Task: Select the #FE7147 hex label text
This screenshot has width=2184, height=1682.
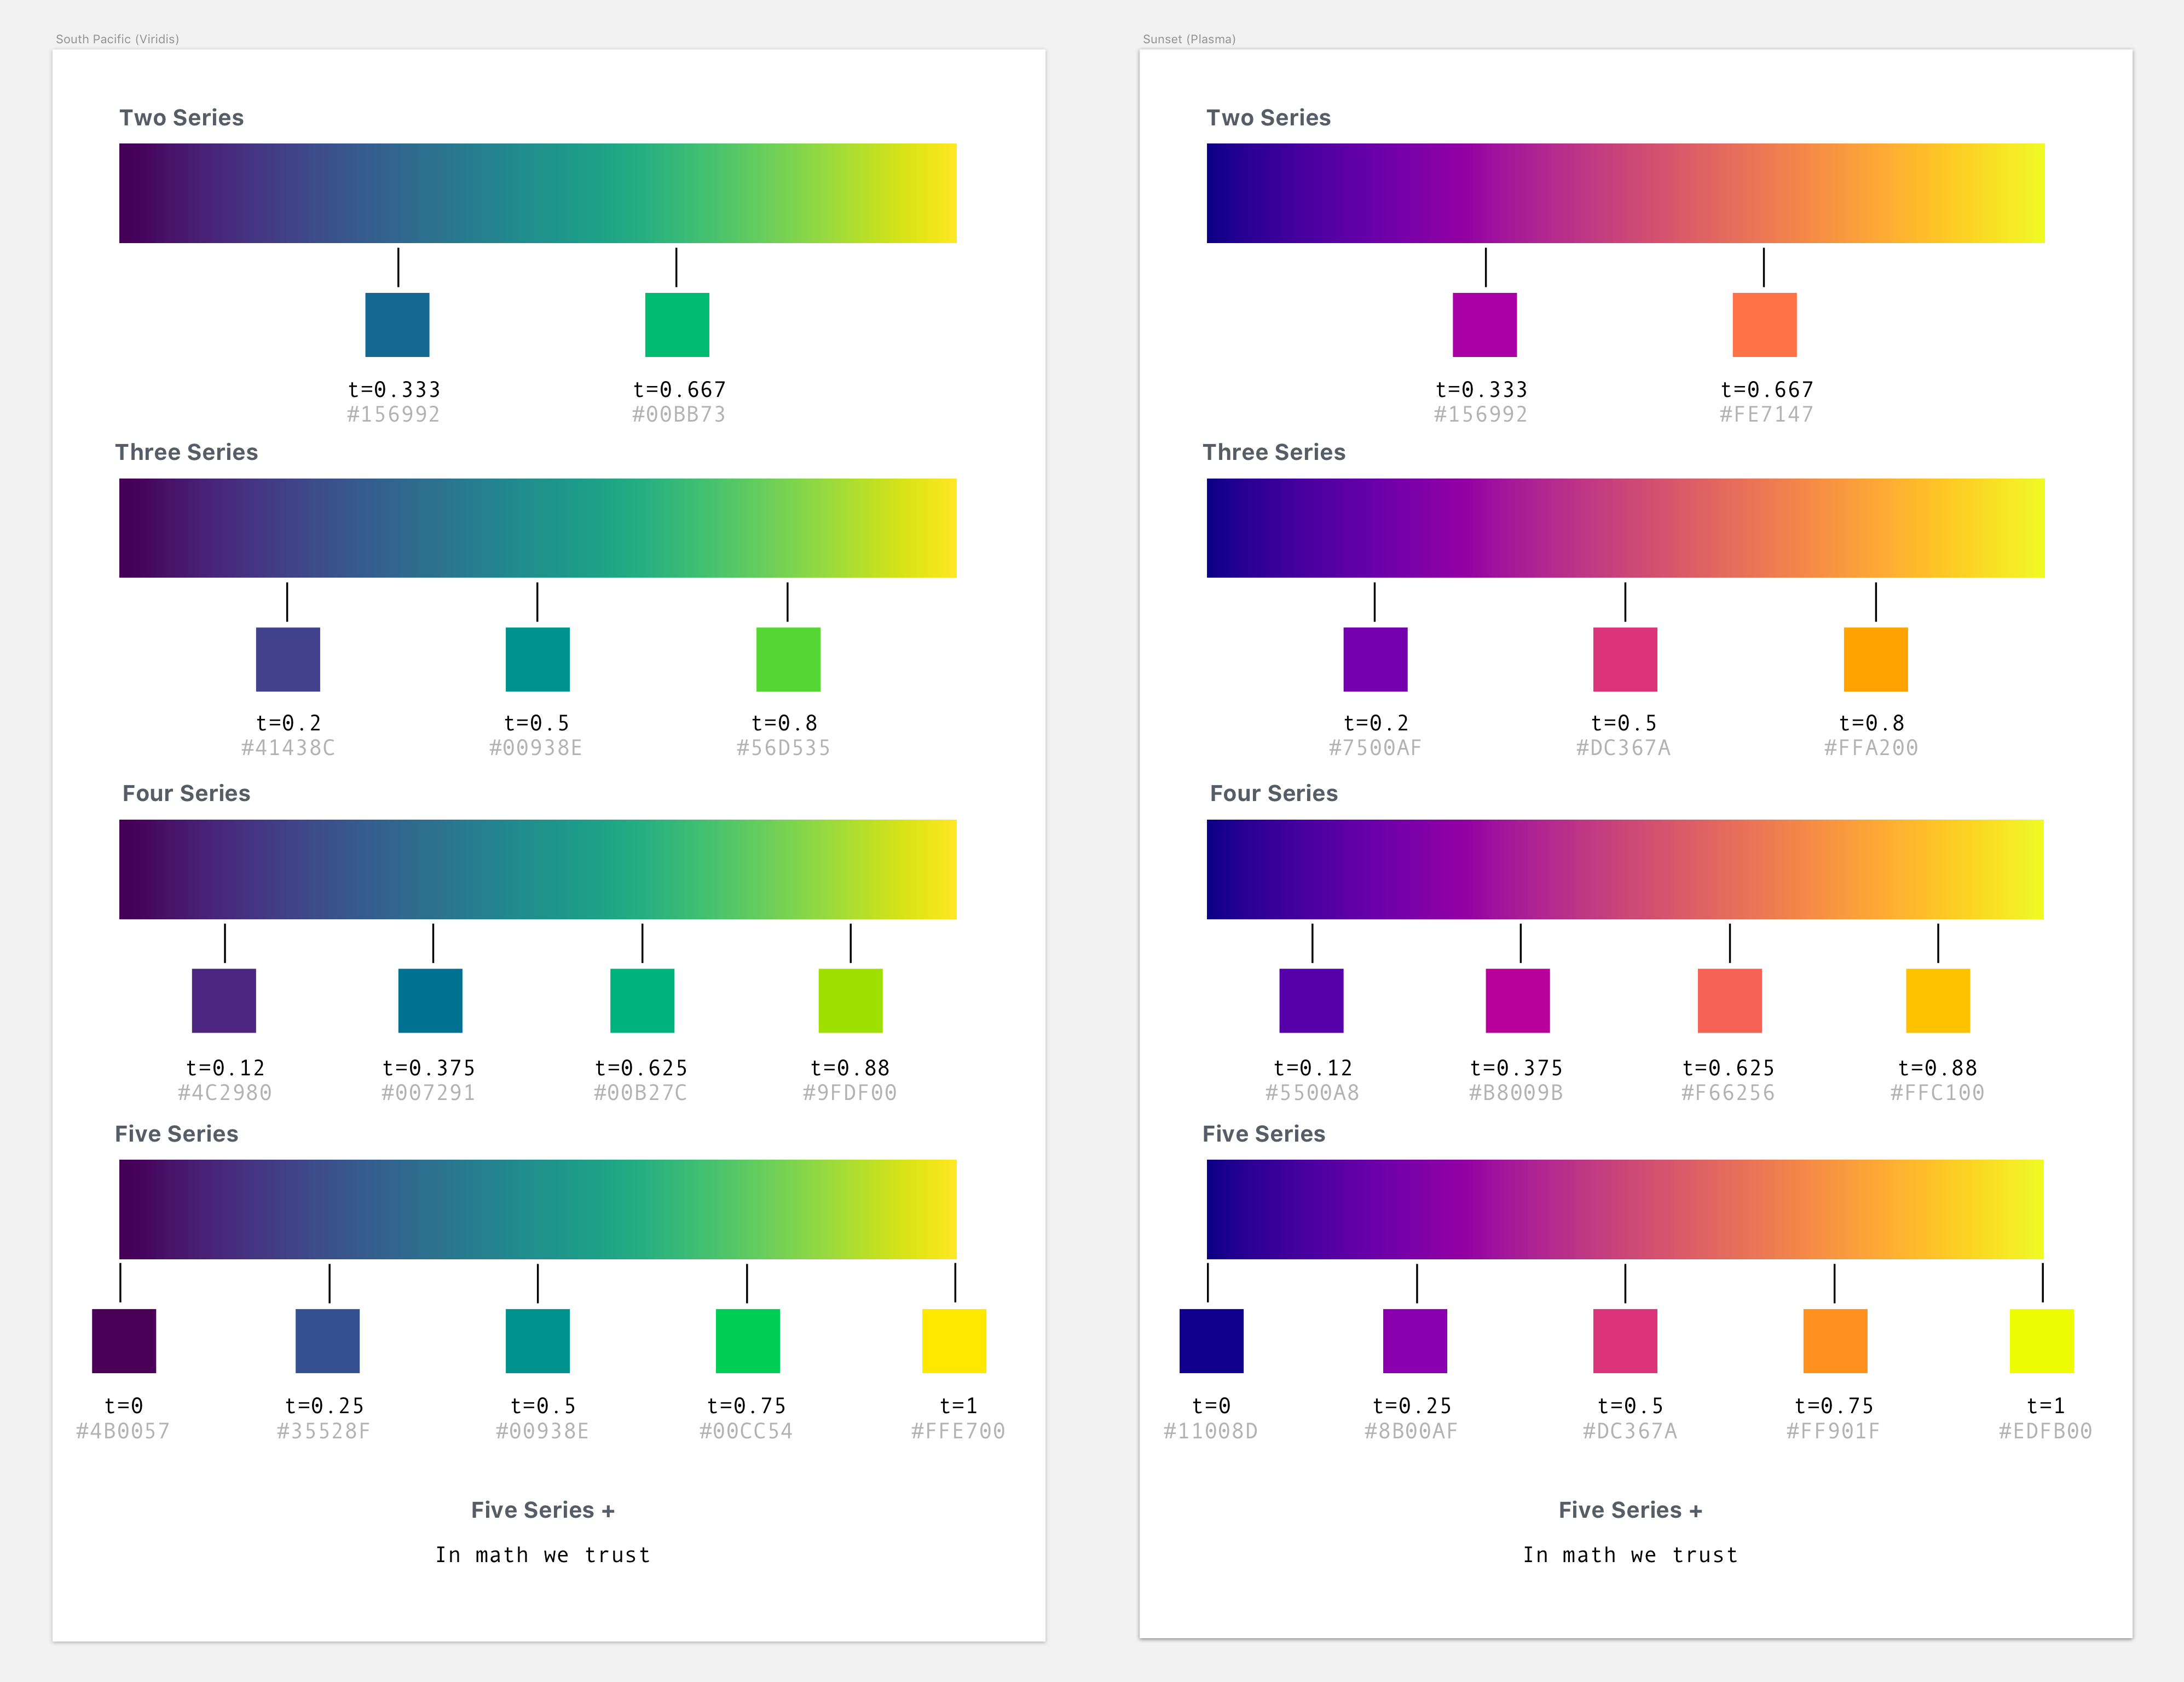Action: tap(1766, 414)
